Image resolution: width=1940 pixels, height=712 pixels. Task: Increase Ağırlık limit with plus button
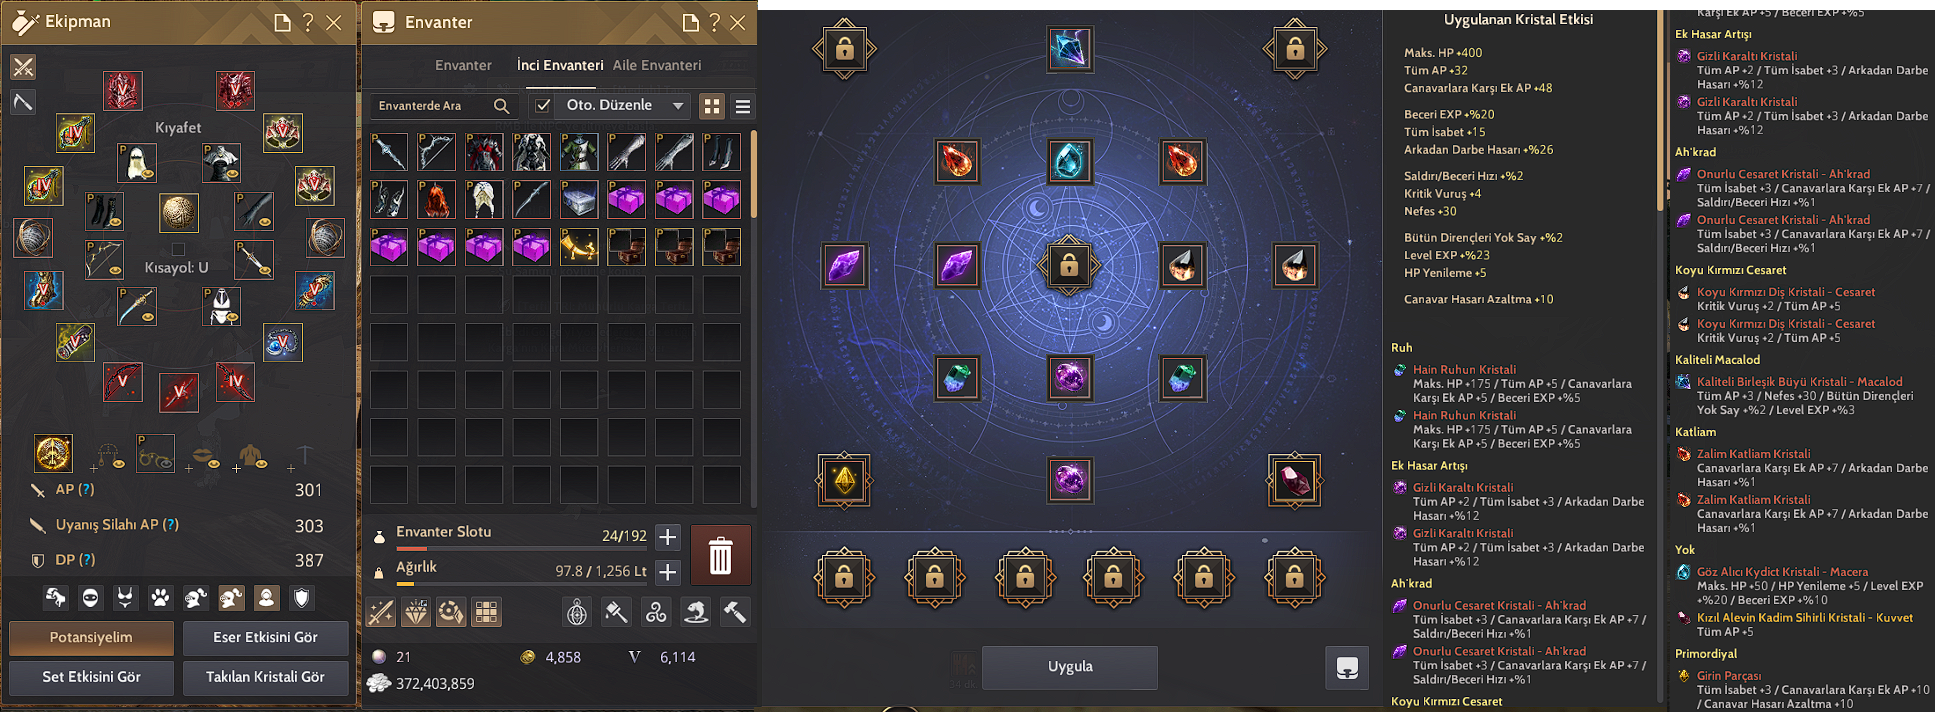(x=668, y=572)
